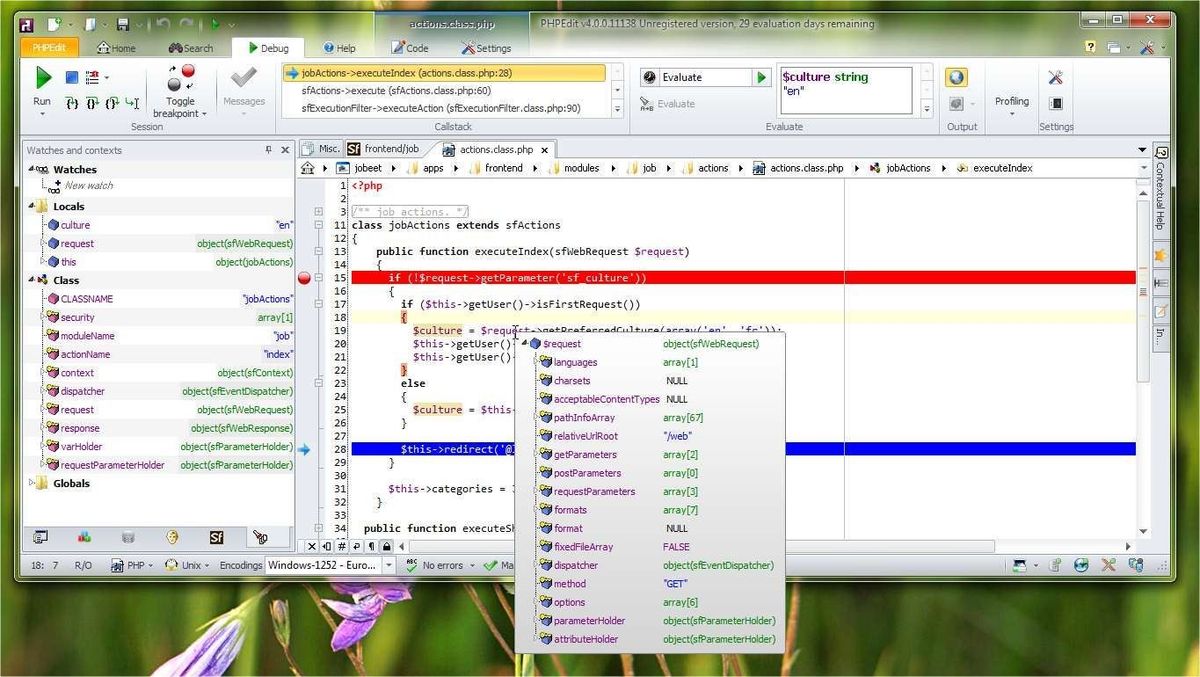Click inside the $culture evaluate result field
The image size is (1200, 677).
click(x=845, y=88)
